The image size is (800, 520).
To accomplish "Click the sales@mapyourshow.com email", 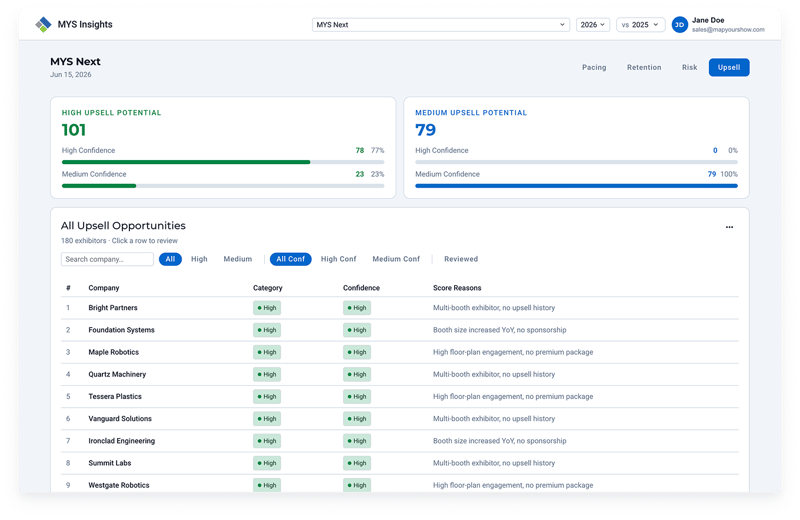I will point(728,30).
